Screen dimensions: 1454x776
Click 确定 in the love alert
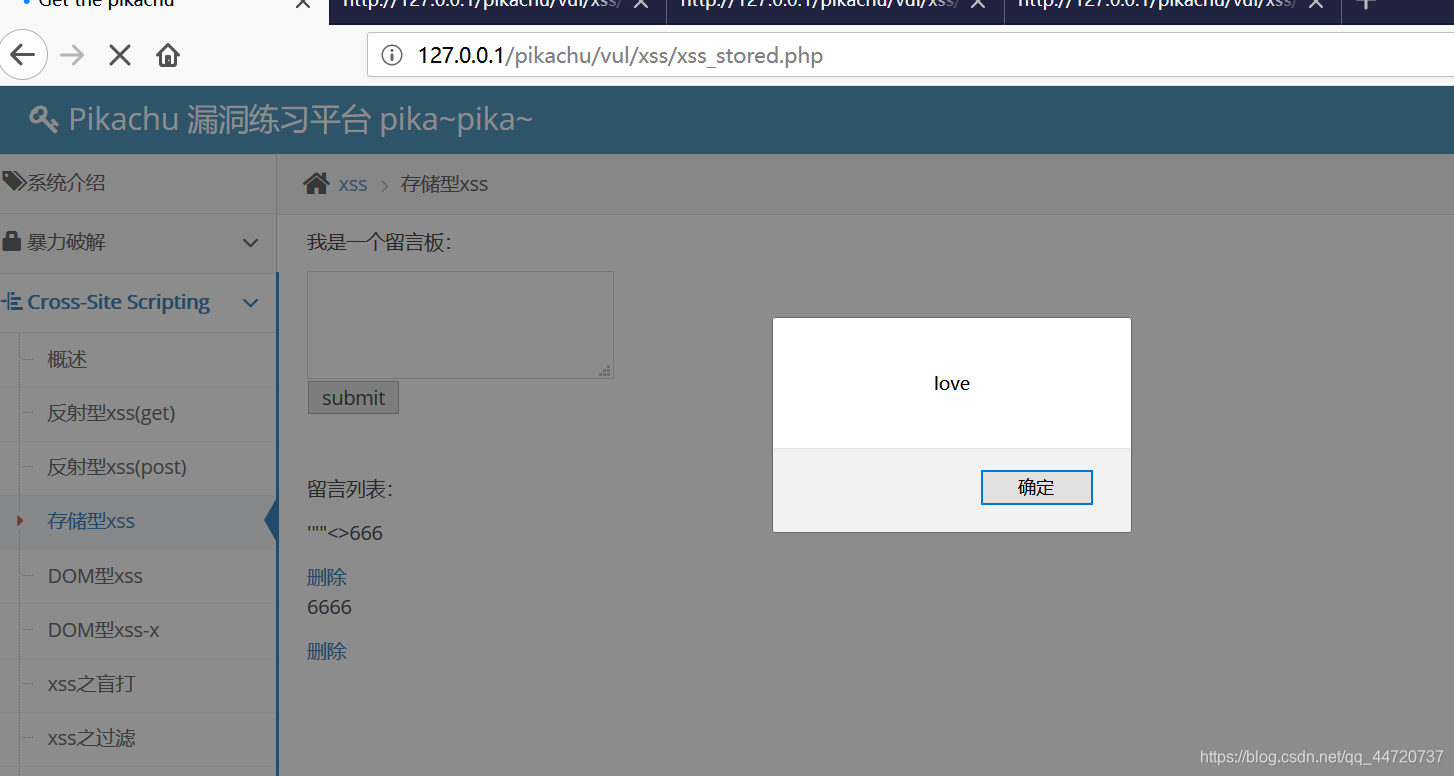1036,488
